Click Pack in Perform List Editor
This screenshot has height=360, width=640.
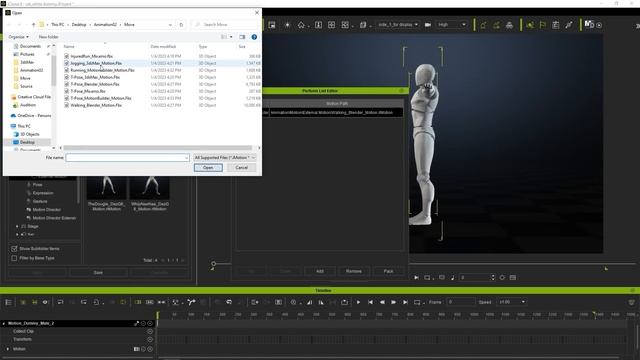[x=388, y=271]
